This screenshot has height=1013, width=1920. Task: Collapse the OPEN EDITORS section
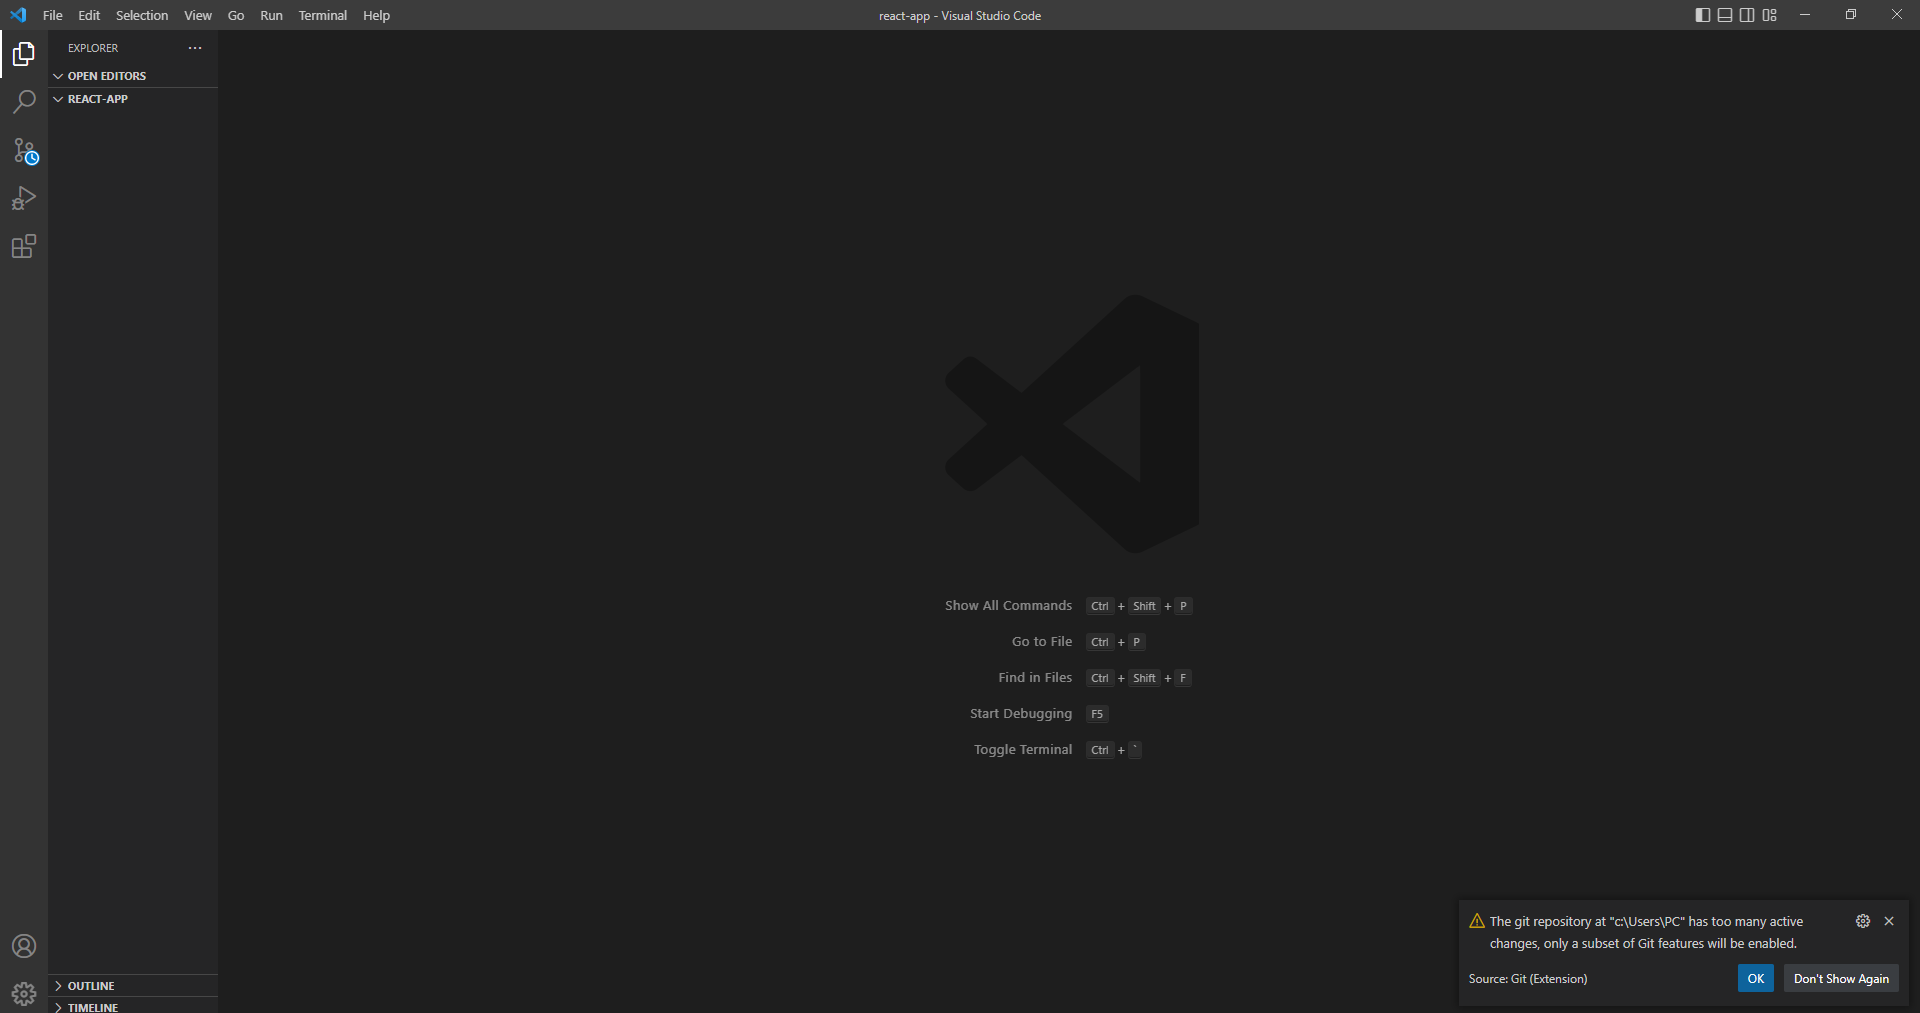pyautogui.click(x=133, y=76)
